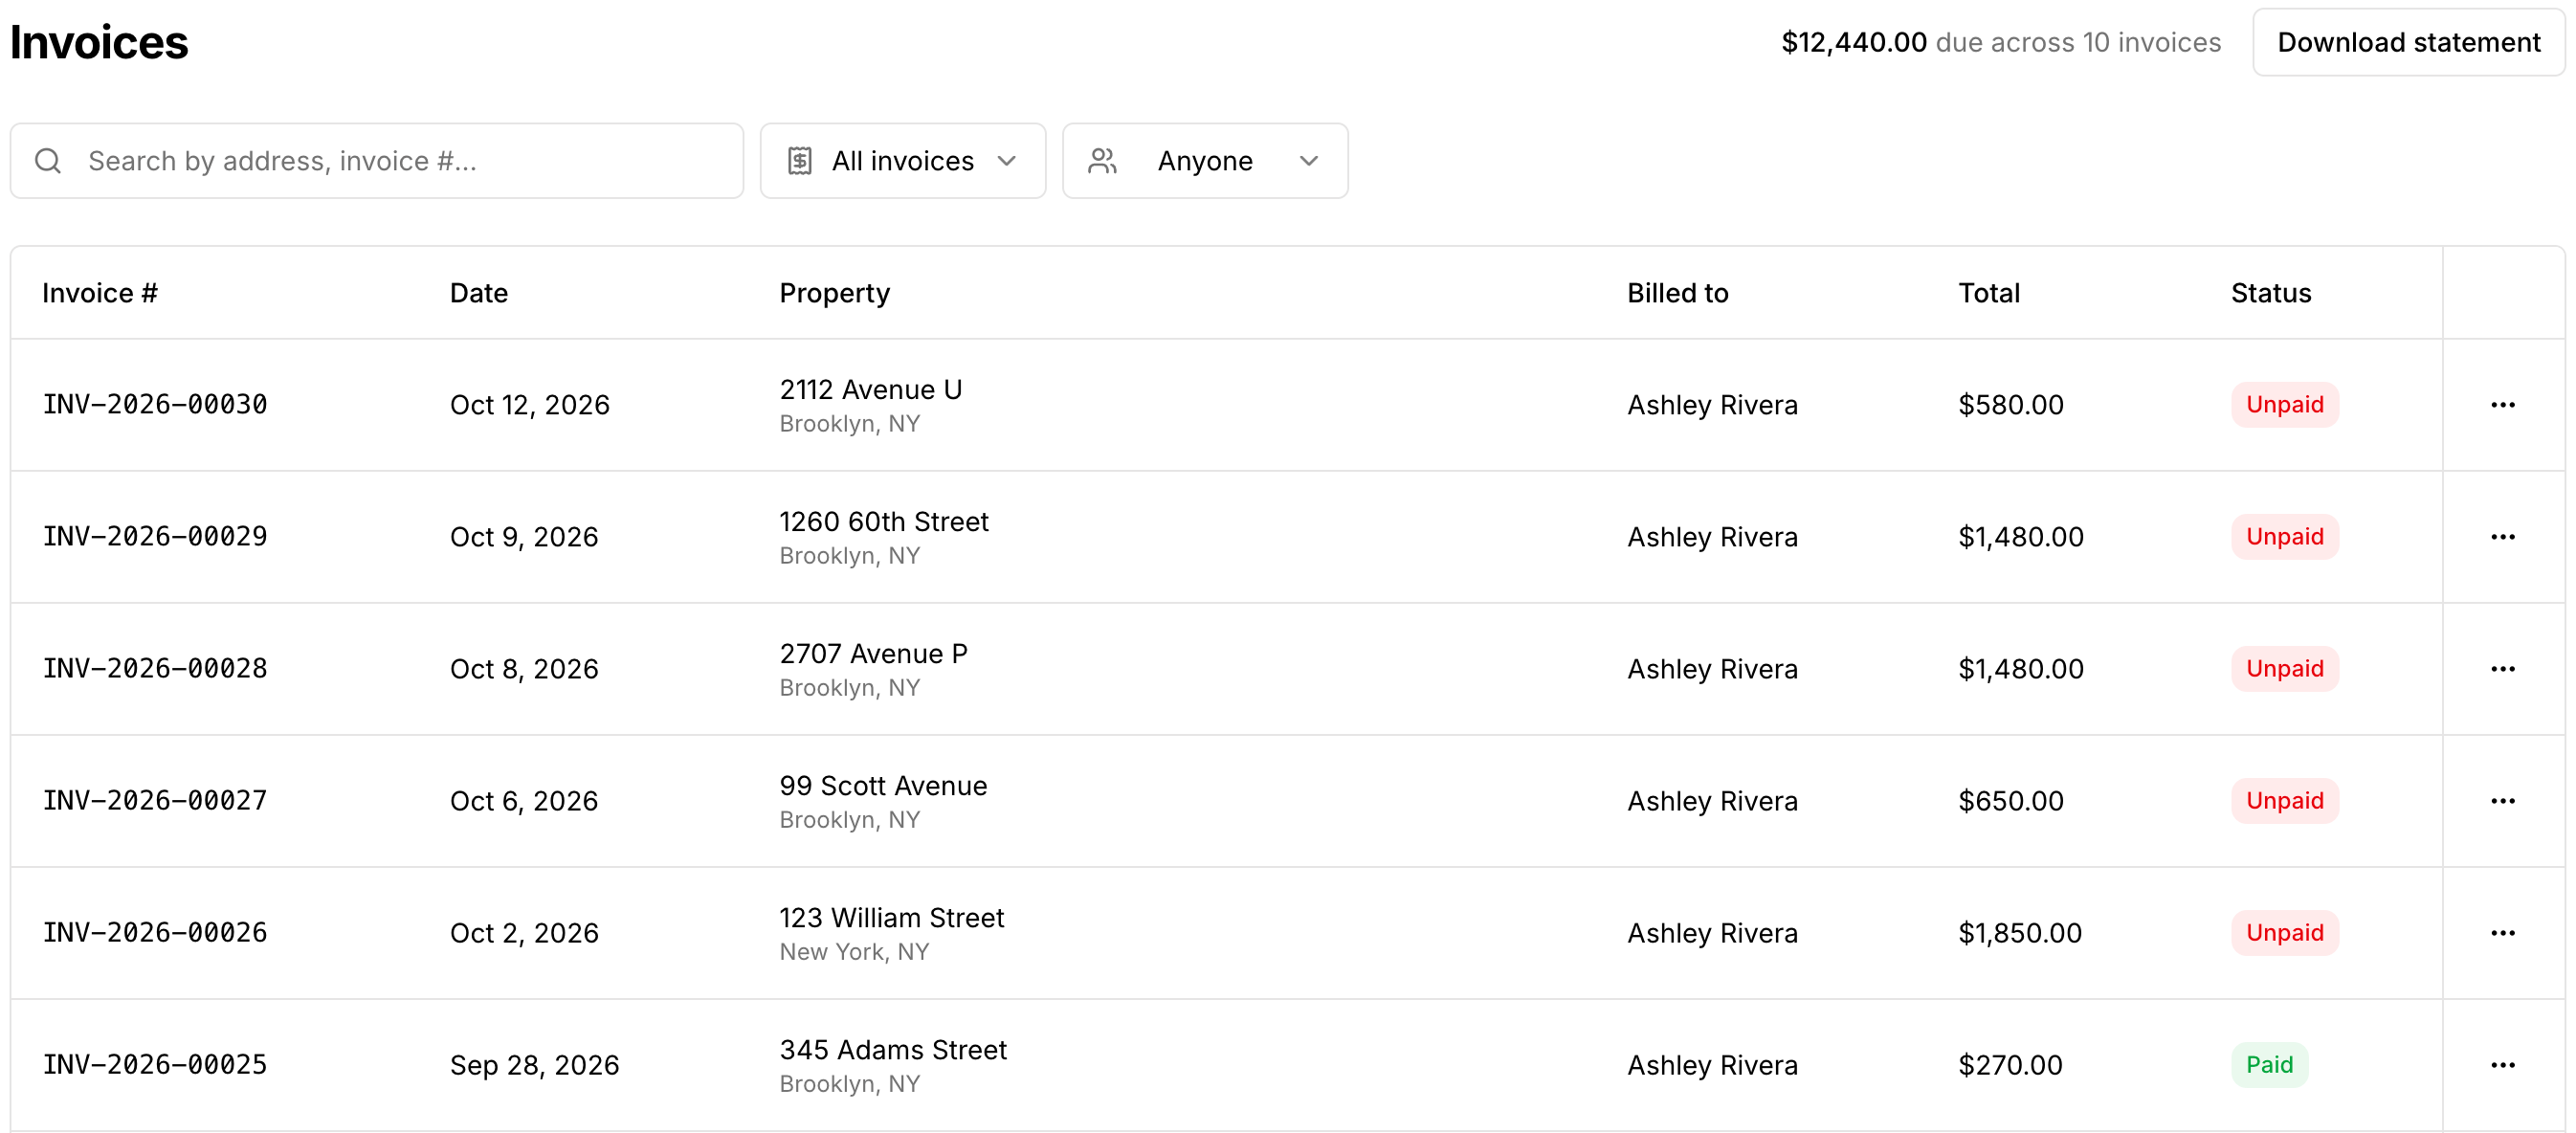Click the $270.00 total amount
This screenshot has width=2576, height=1133.
click(x=2010, y=1065)
